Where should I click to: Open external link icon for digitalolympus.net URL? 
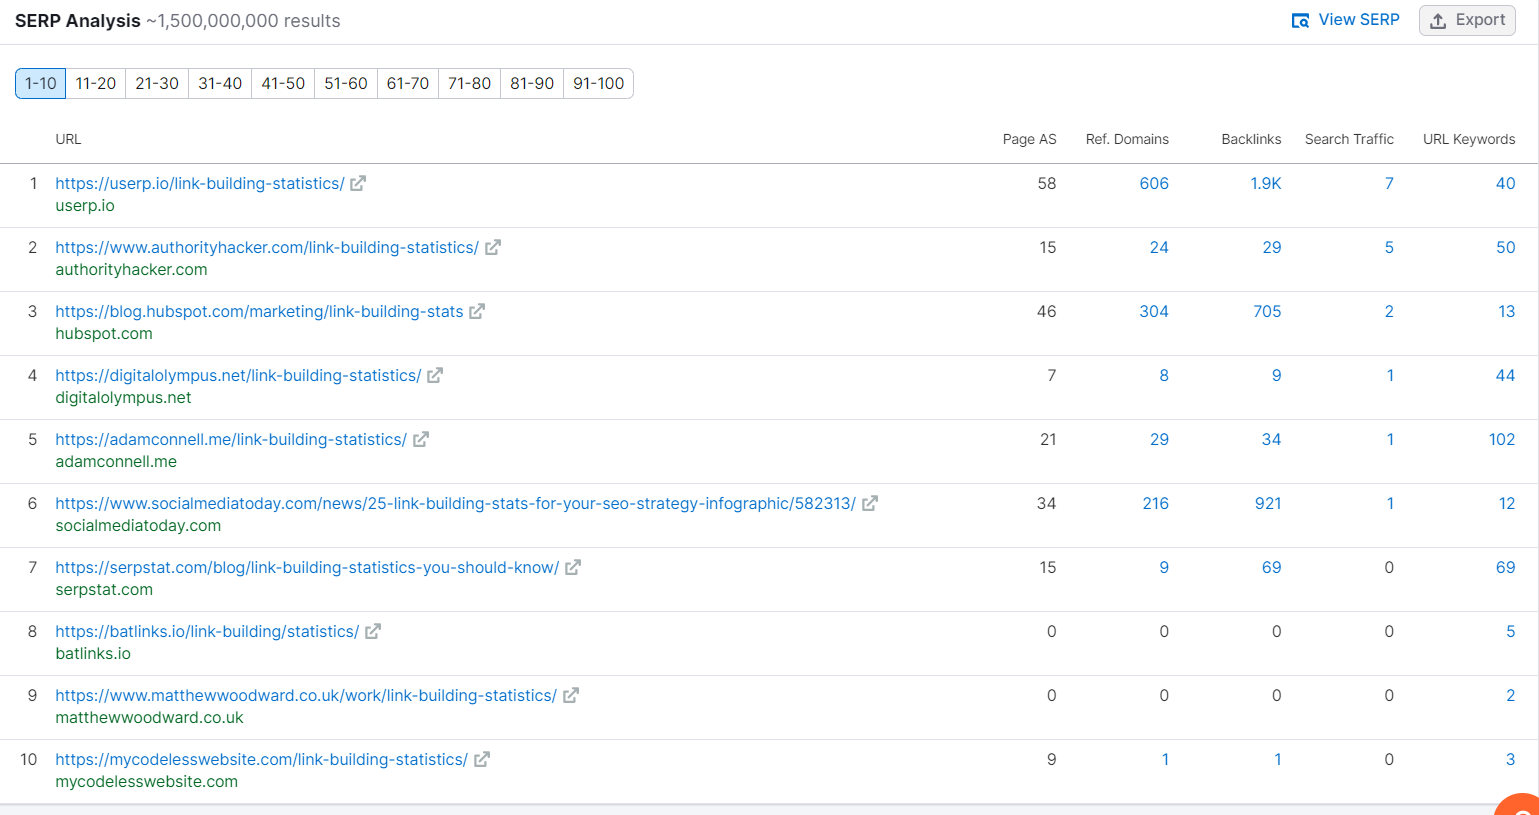click(x=435, y=375)
